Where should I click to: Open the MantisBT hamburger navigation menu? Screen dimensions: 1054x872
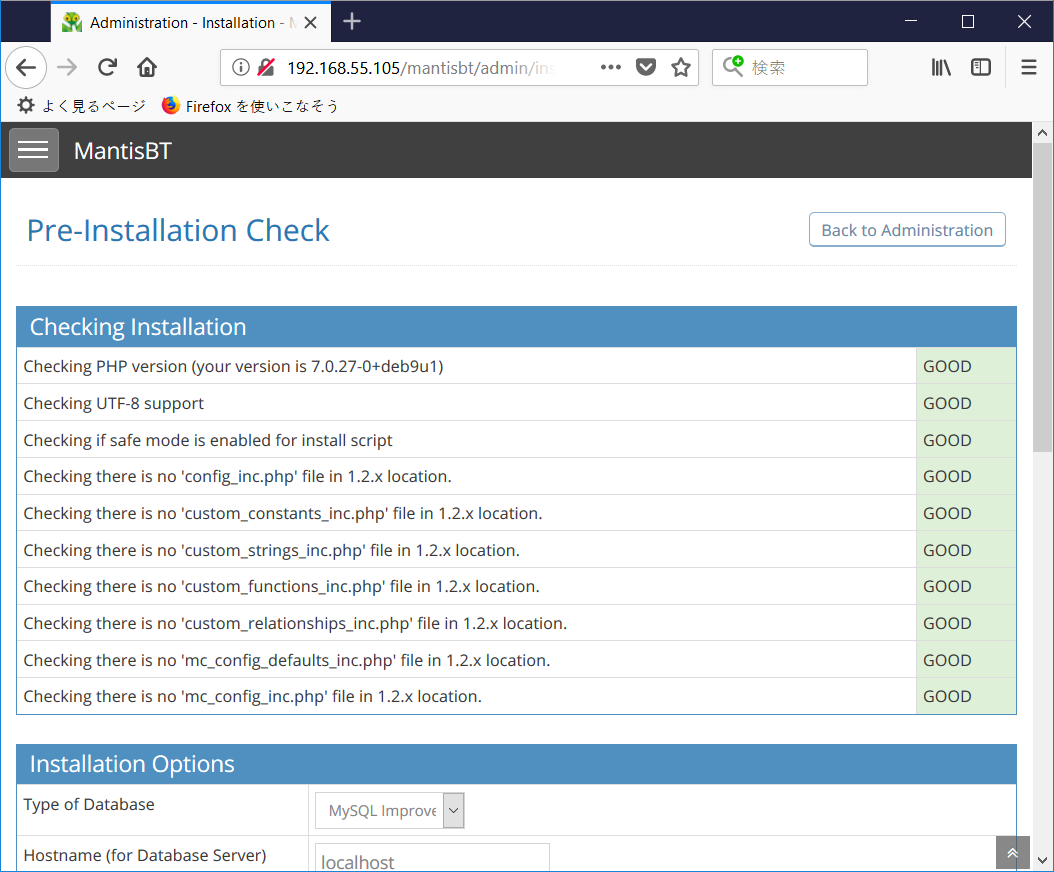(x=33, y=150)
